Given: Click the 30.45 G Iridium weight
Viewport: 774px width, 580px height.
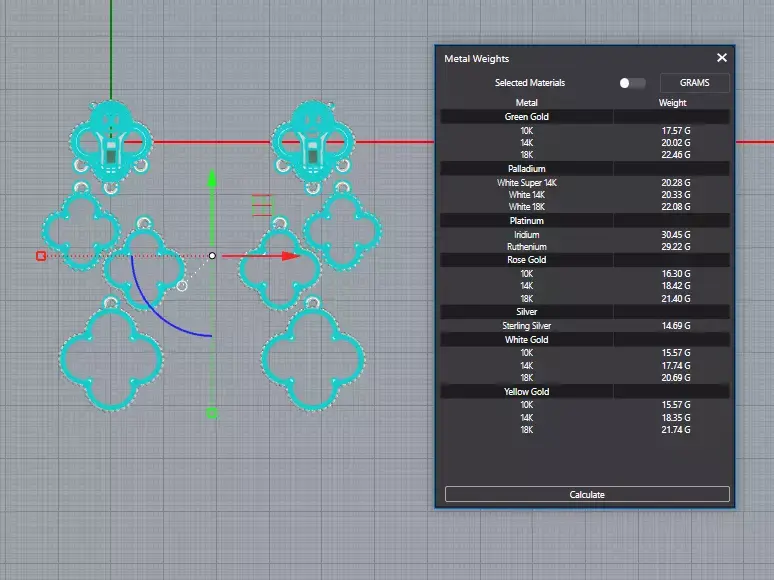Looking at the screenshot, I should [x=676, y=234].
